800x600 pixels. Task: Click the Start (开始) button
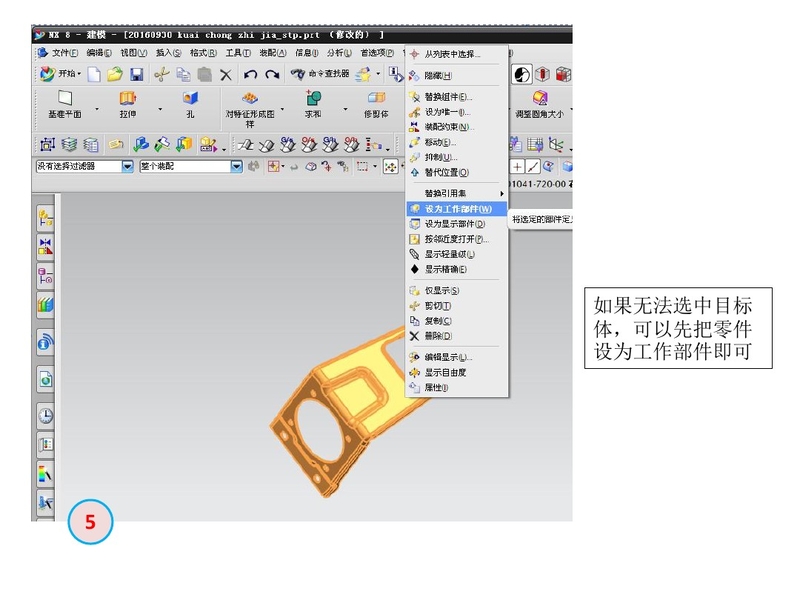click(x=60, y=74)
